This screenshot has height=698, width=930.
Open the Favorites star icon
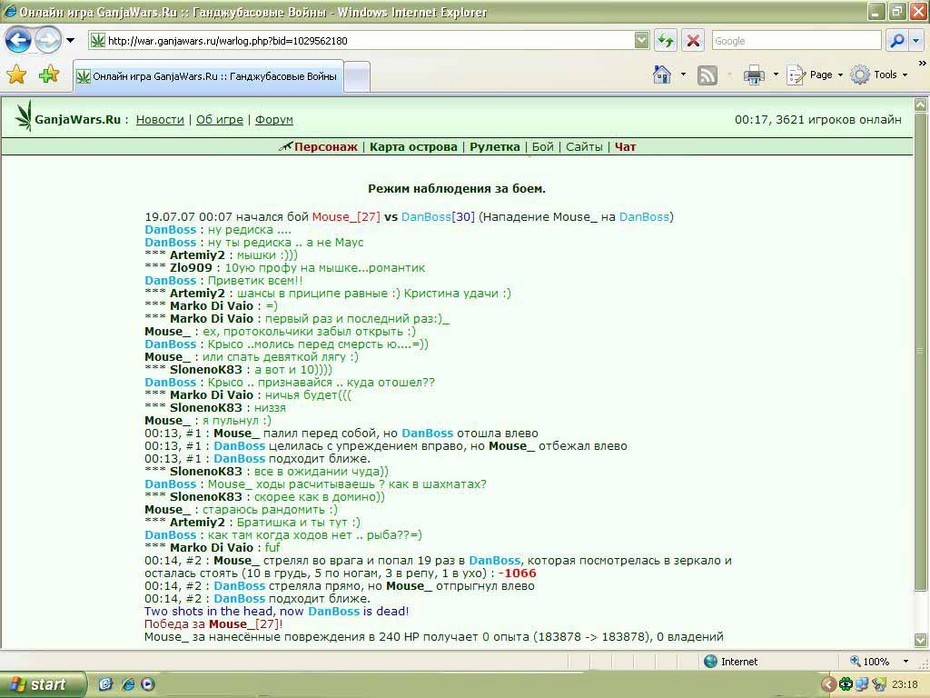(17, 75)
